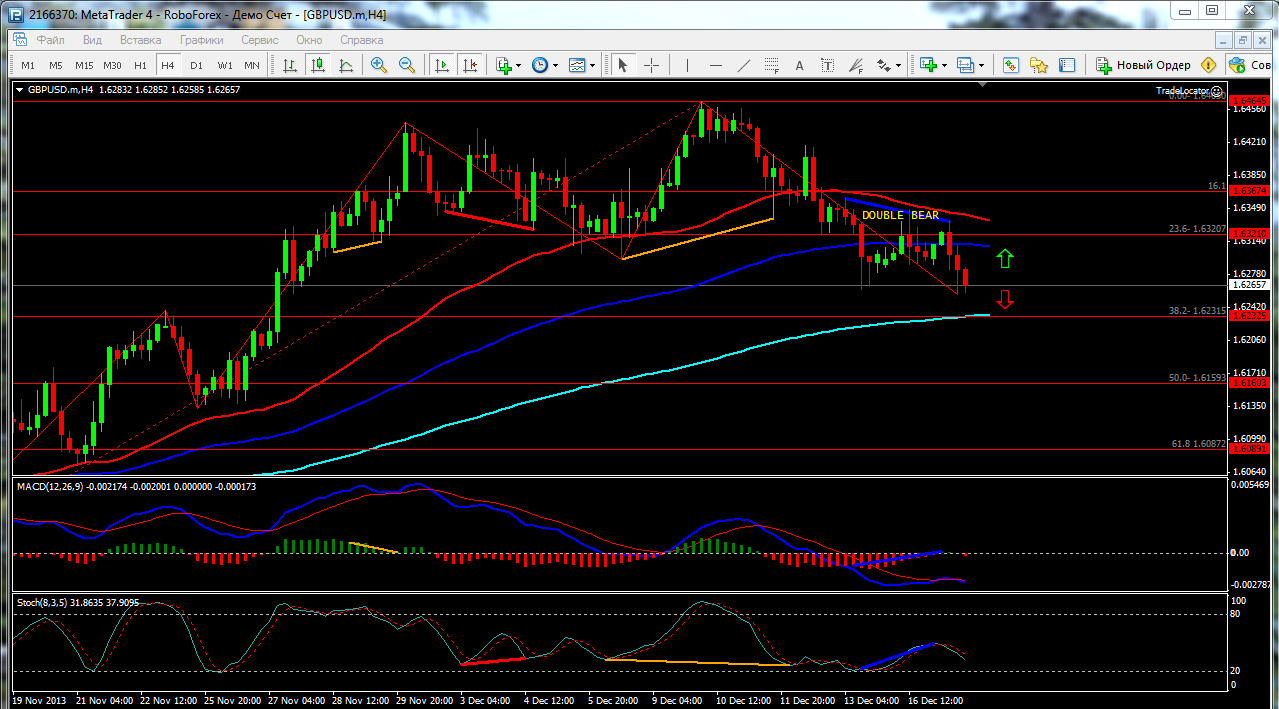Switch timeframe to D1
The width and height of the screenshot is (1279, 709).
click(196, 65)
